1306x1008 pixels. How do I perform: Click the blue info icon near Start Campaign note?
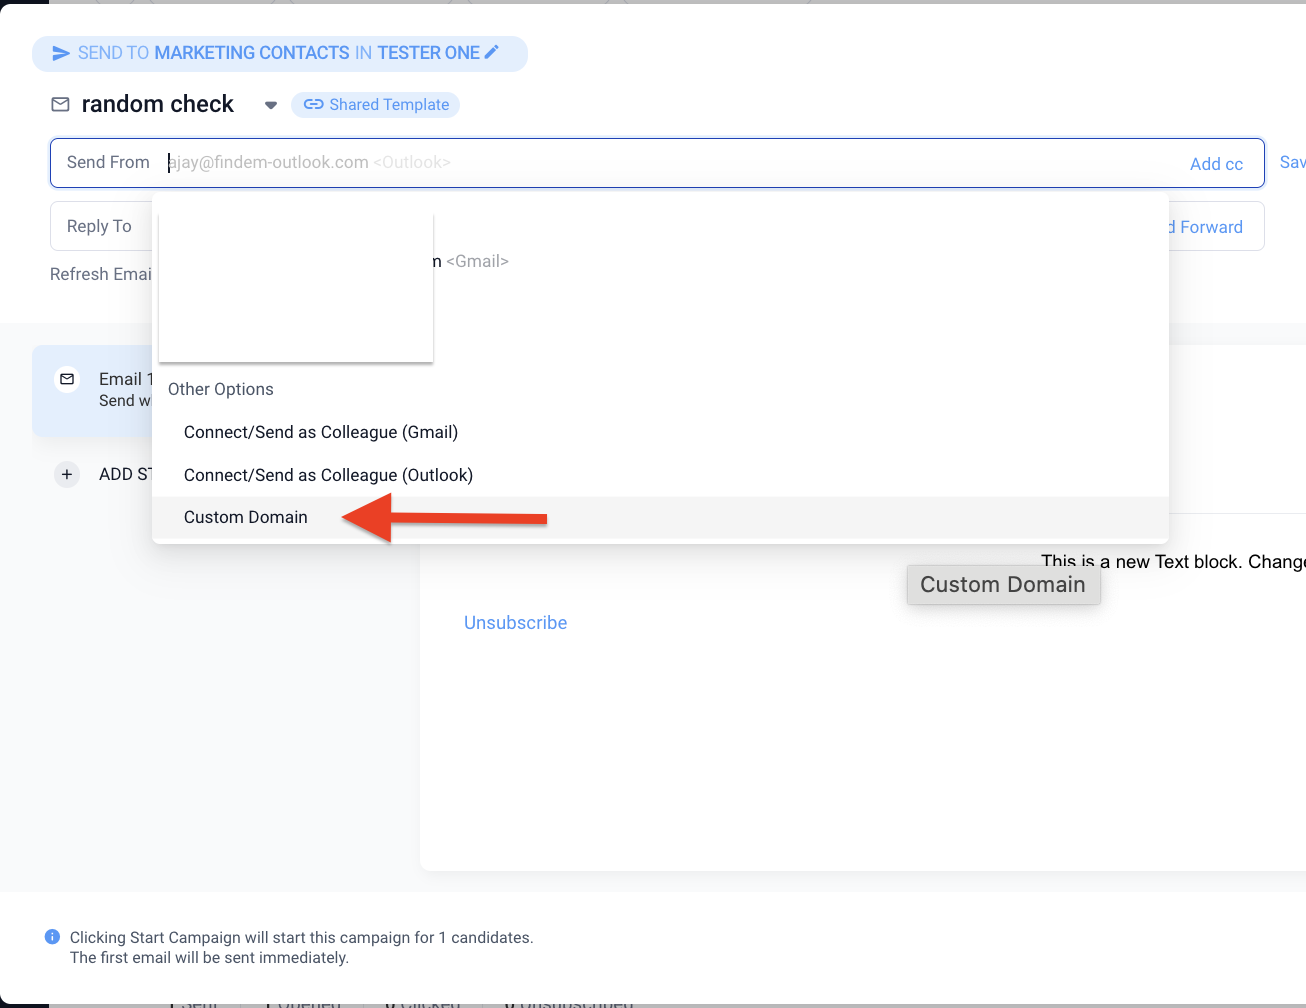(52, 937)
